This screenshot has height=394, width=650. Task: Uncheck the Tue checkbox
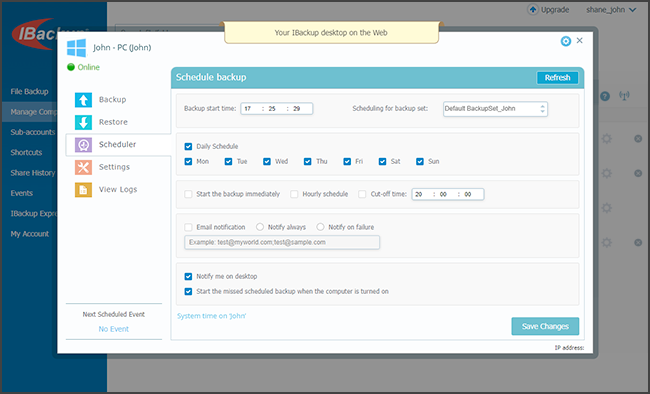tap(228, 161)
